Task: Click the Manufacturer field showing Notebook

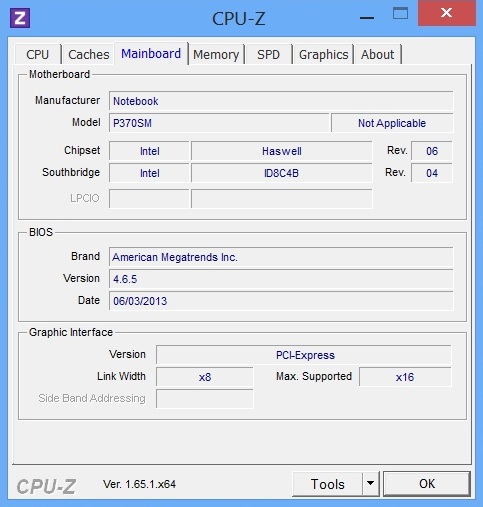Action: coord(281,101)
